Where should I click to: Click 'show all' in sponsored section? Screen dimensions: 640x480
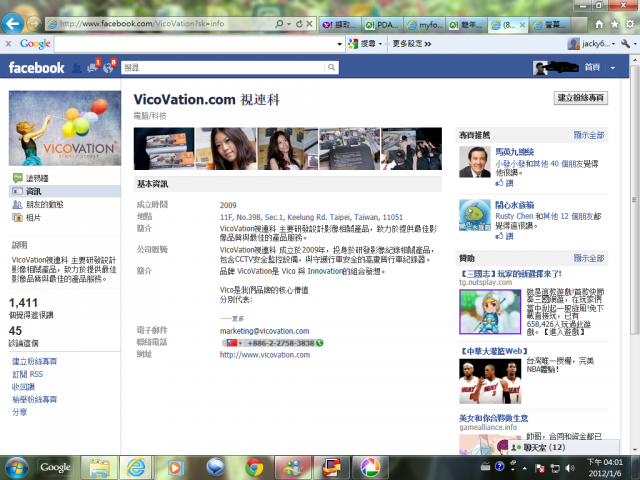click(x=589, y=258)
